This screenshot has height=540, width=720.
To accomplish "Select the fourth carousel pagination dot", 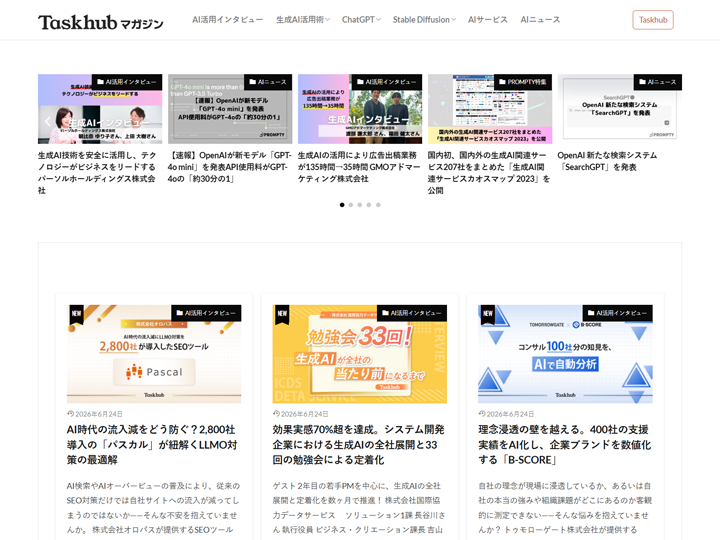I will pyautogui.click(x=369, y=205).
